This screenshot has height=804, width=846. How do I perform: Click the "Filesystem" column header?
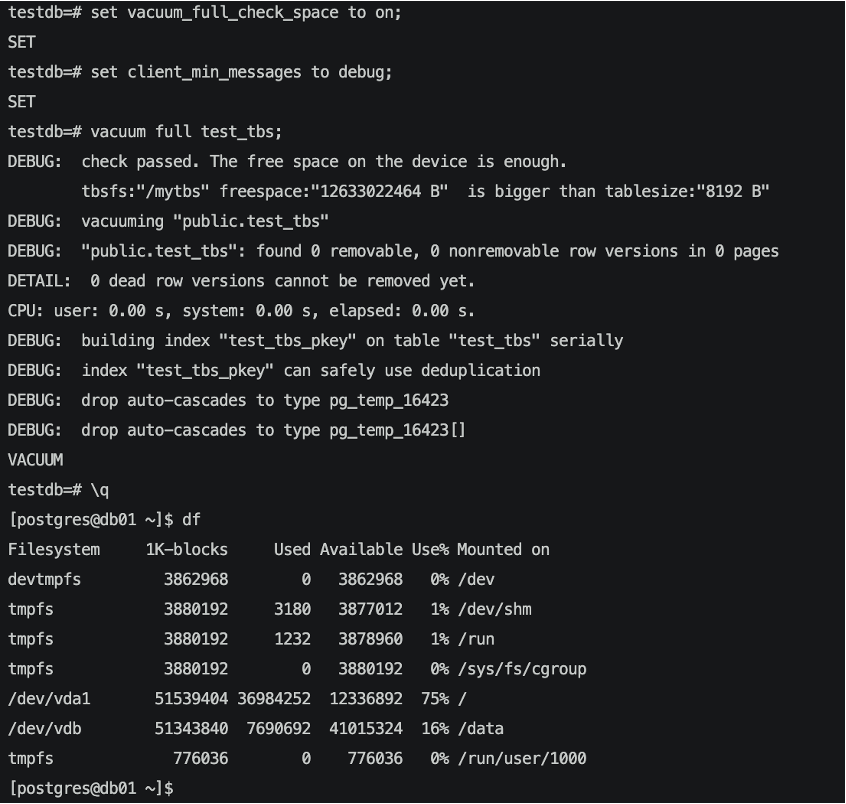click(x=54, y=549)
